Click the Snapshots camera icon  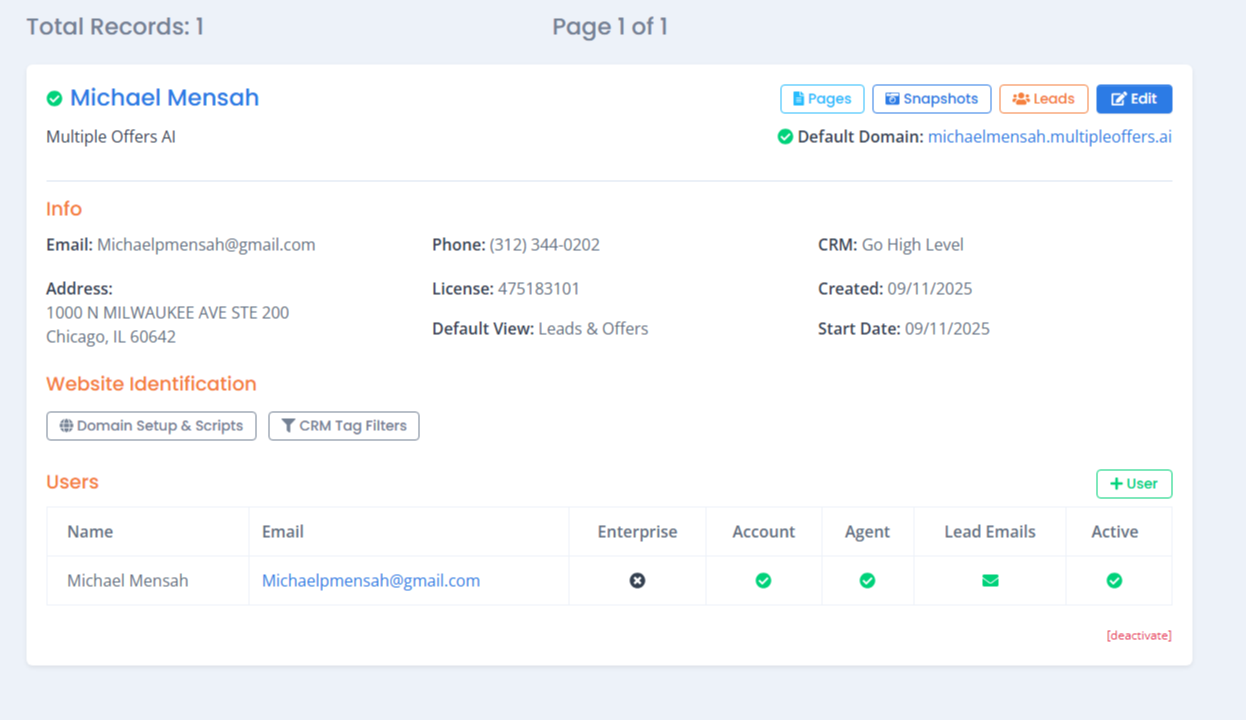(890, 99)
